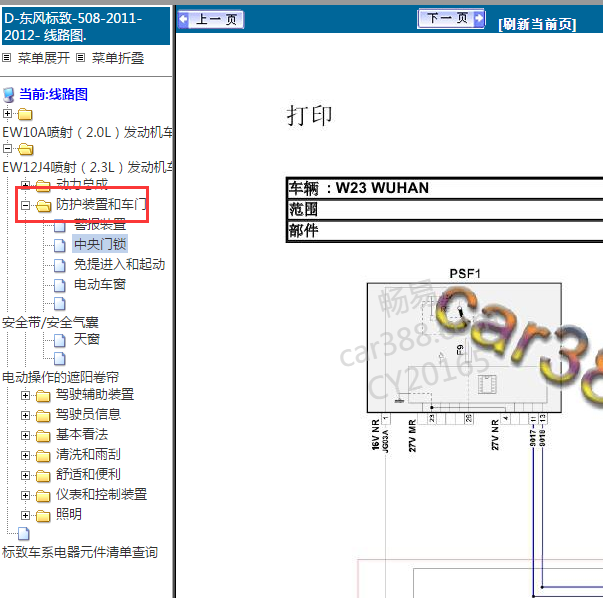The height and width of the screenshot is (598, 603).
Task: Open the 电动车窗 page
Action: tap(100, 284)
